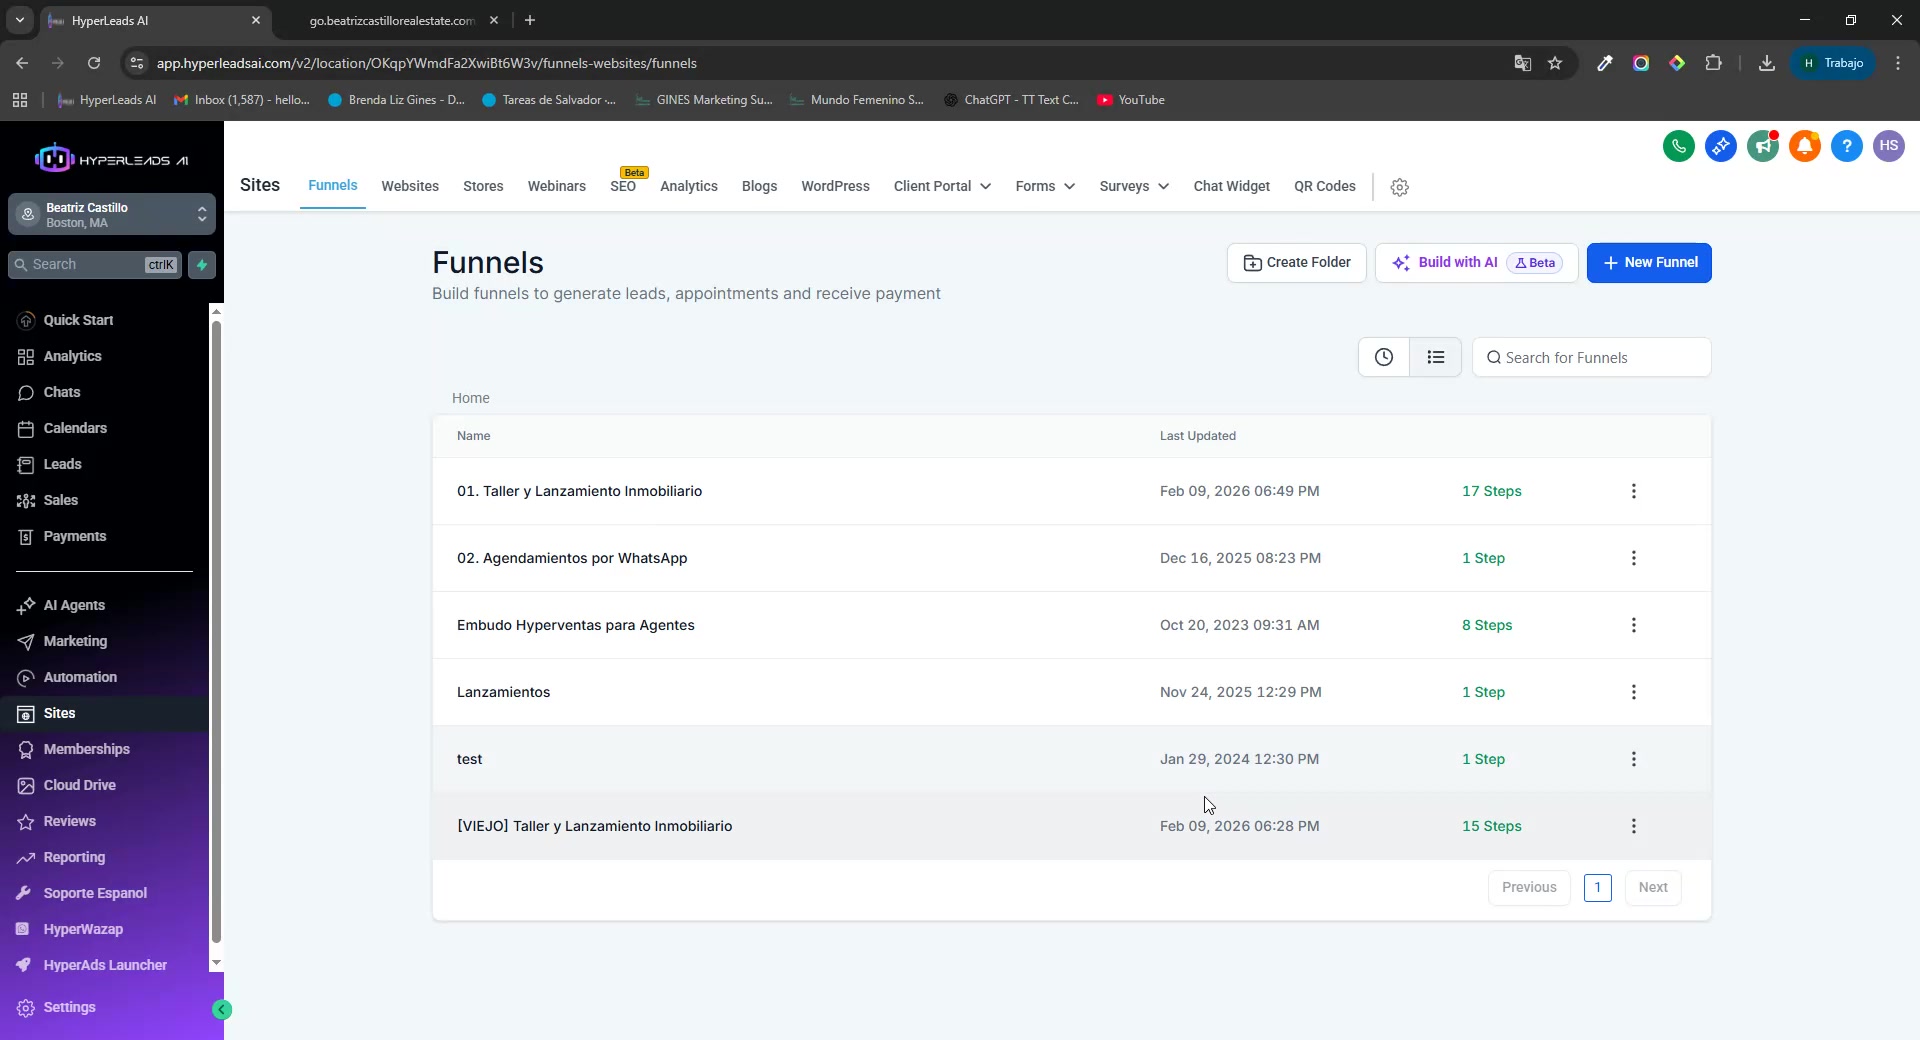Open the green phone dialer icon
Viewport: 1920px width, 1040px height.
[1678, 146]
